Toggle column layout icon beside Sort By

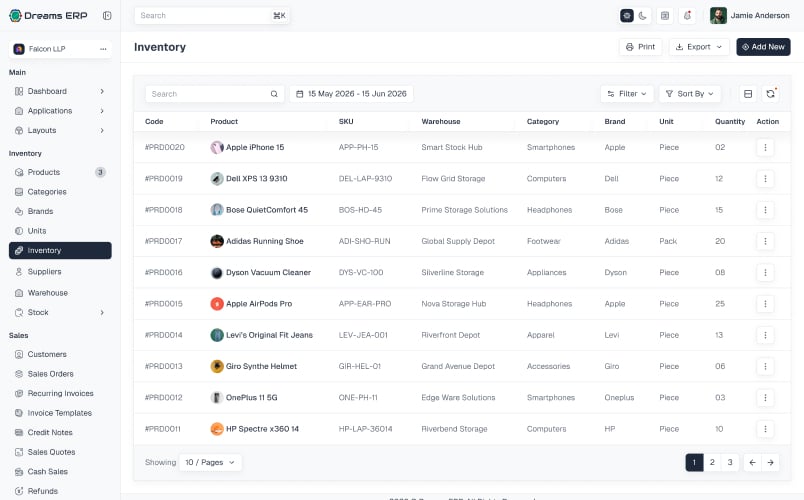click(x=748, y=94)
